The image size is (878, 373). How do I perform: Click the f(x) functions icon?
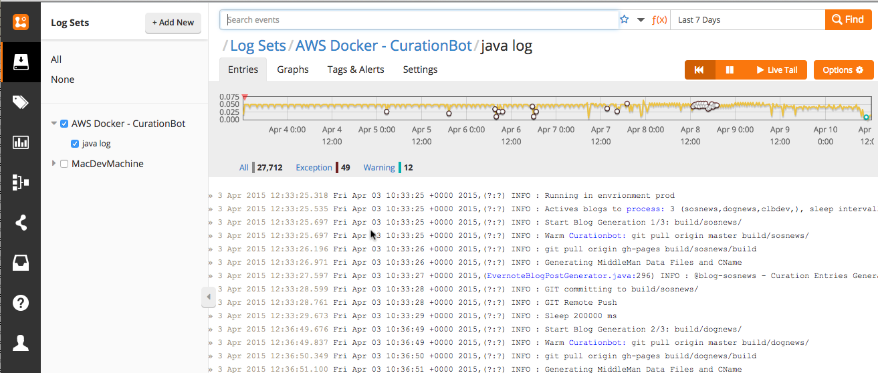click(x=660, y=20)
